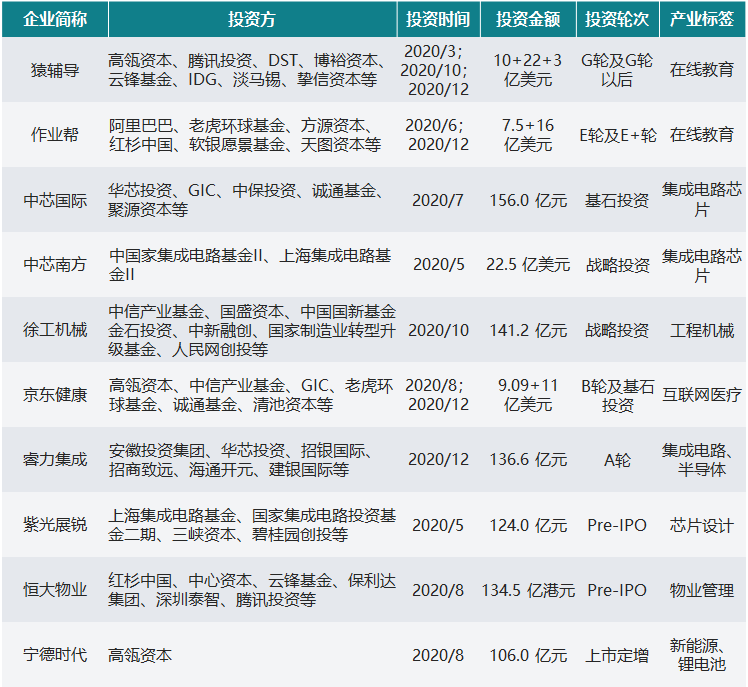Image resolution: width=748 pixels, height=687 pixels.
Task: Click the 紫光展锐 company name cell
Action: pos(55,525)
